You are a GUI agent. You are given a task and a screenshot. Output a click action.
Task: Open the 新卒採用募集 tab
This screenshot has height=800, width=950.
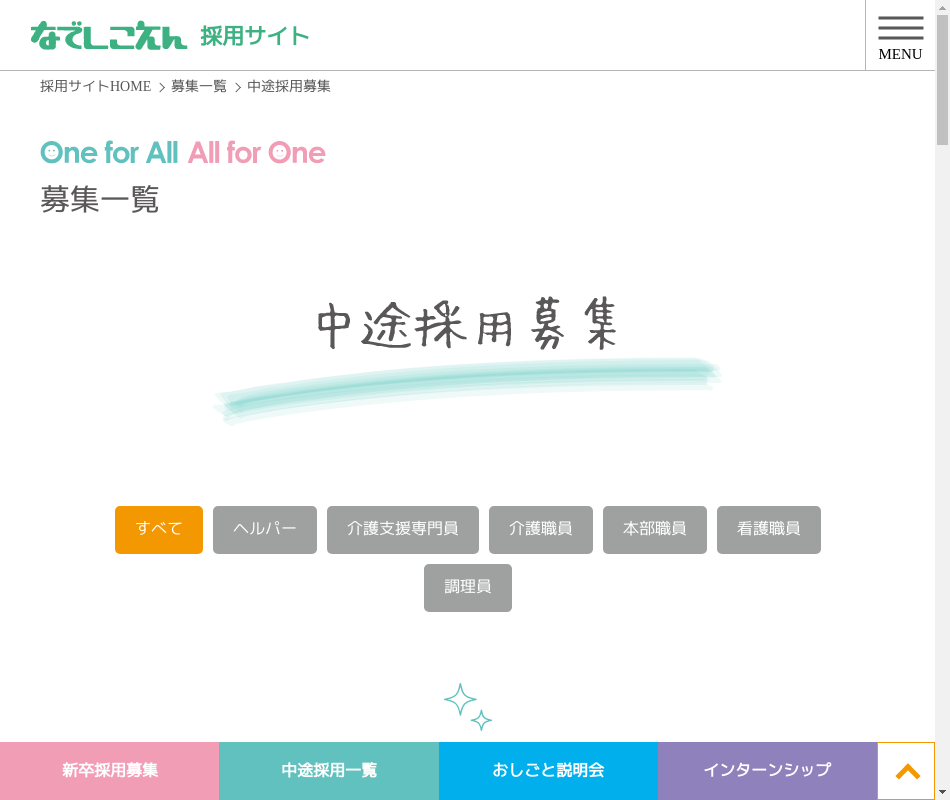[110, 771]
